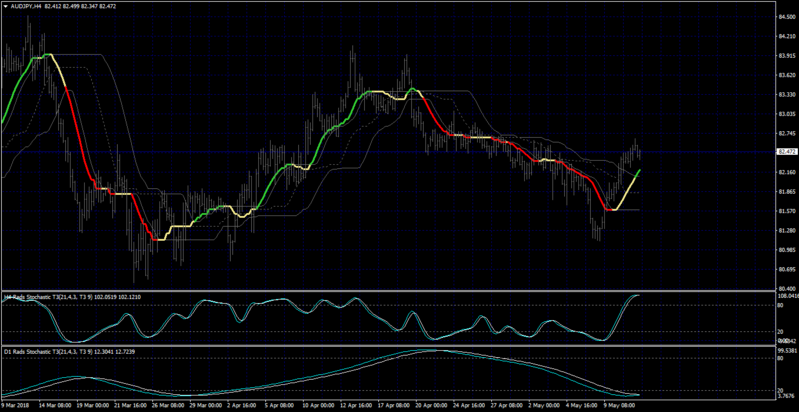
Task: Click the 14 Mar 08:00 time label
Action: tap(55, 407)
